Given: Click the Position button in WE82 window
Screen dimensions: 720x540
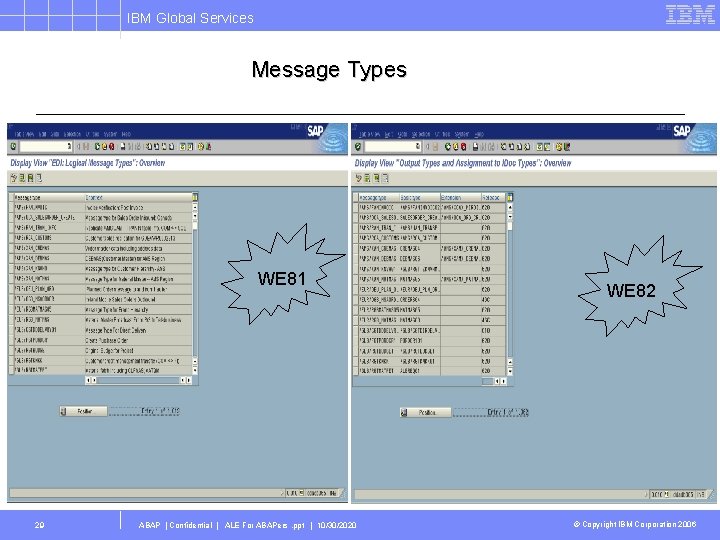Looking at the screenshot, I should 426,412.
